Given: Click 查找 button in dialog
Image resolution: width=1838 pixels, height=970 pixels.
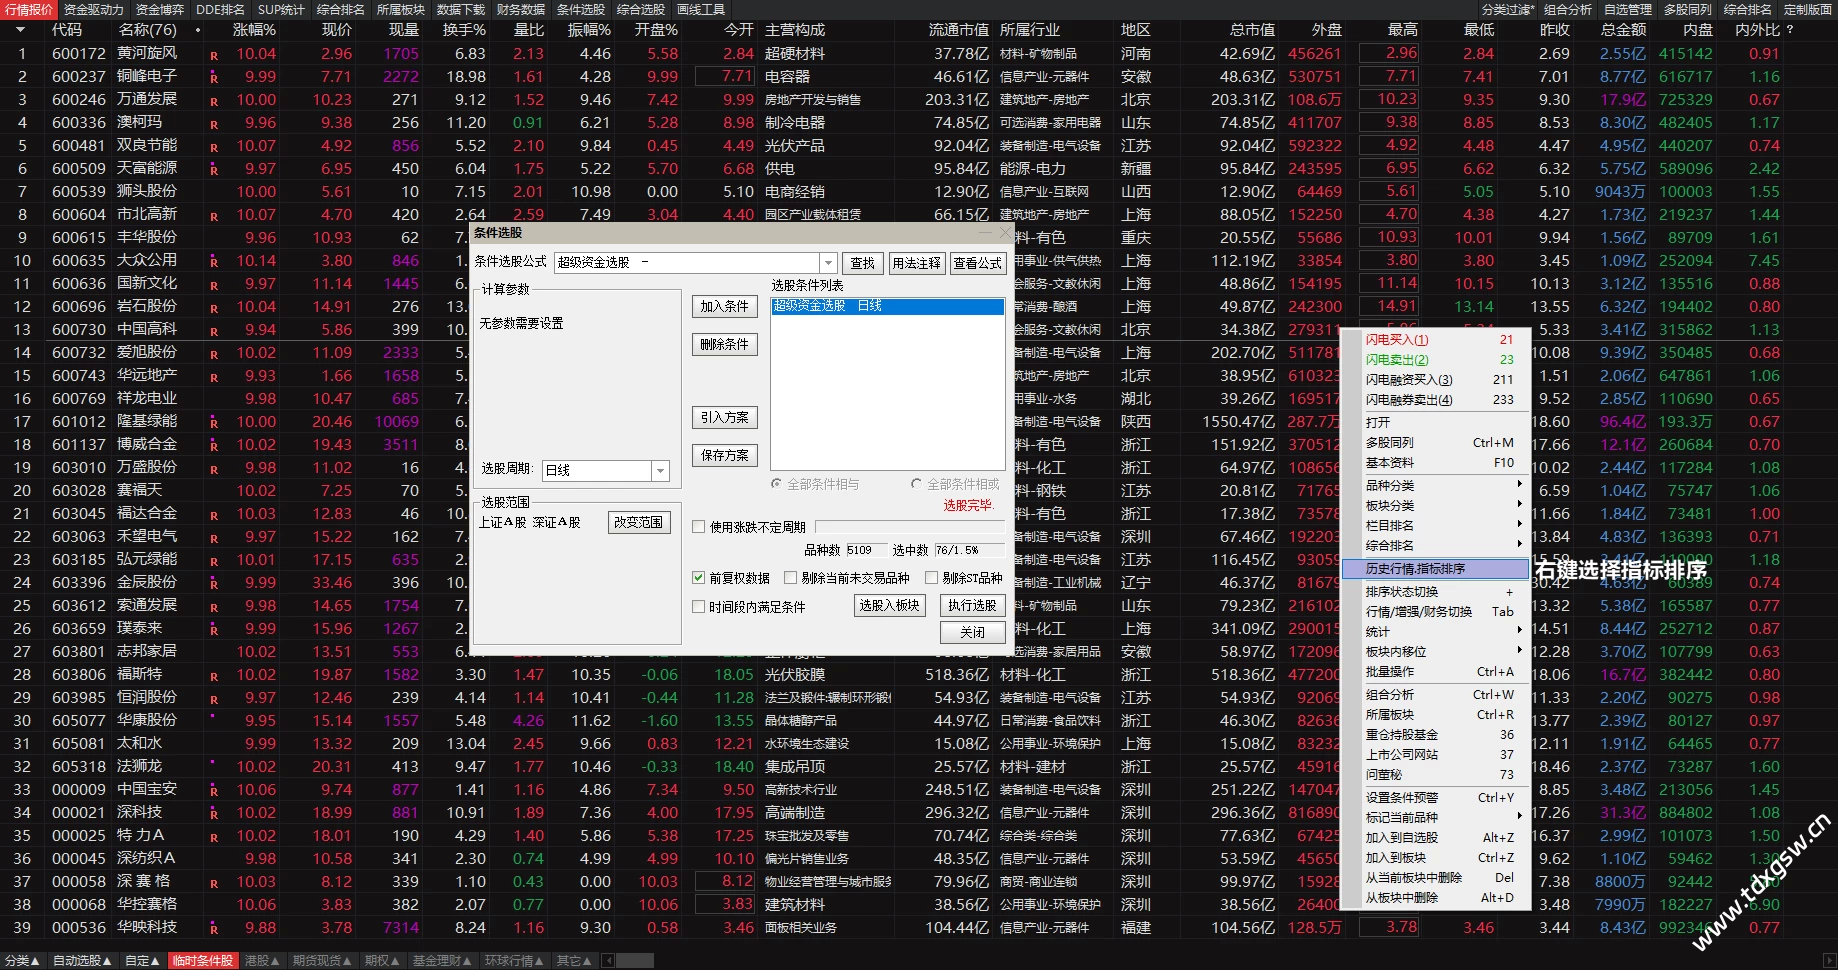Looking at the screenshot, I should point(863,263).
